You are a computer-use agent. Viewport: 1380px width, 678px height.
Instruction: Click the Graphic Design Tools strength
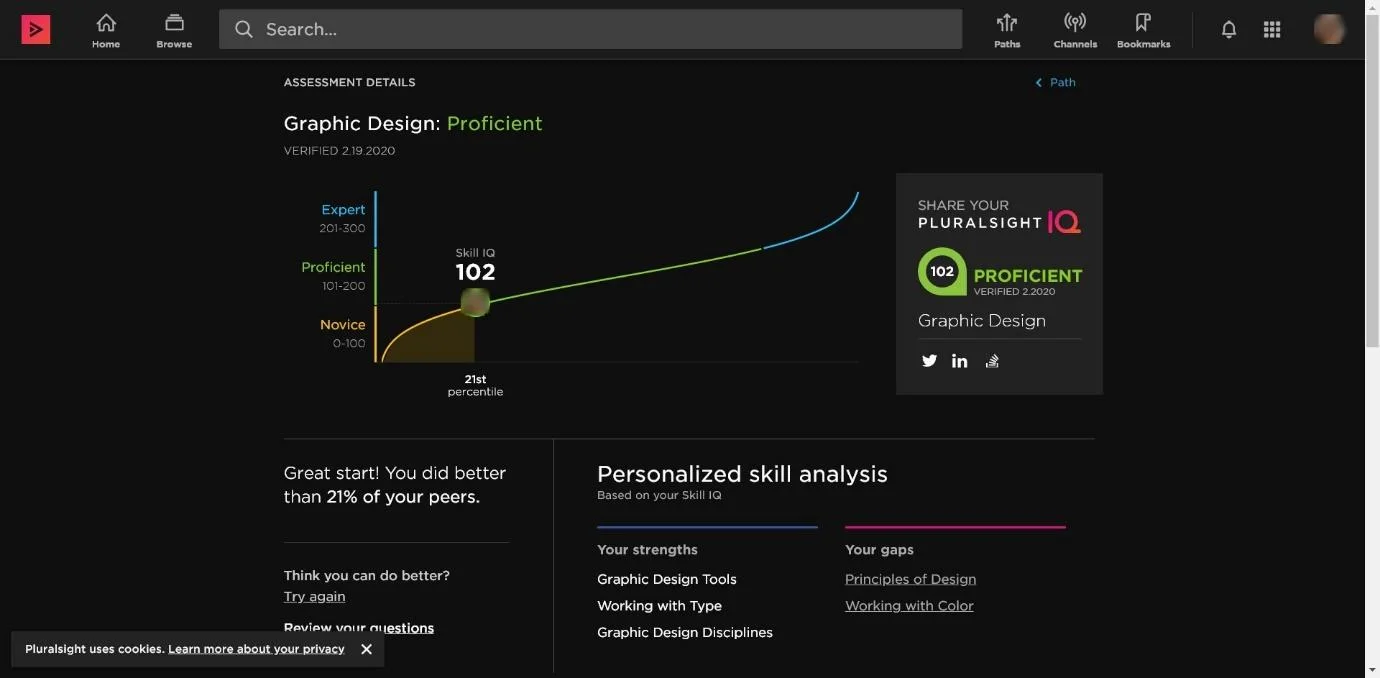pos(667,579)
